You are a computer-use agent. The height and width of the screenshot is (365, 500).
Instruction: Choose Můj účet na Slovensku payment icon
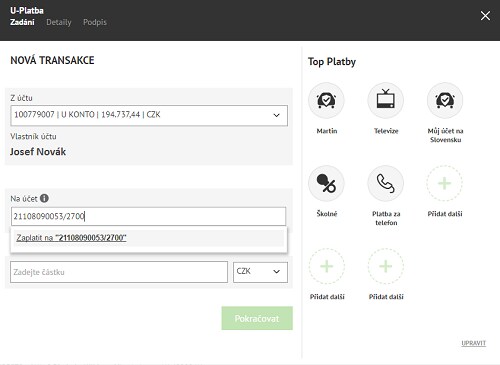[x=445, y=100]
